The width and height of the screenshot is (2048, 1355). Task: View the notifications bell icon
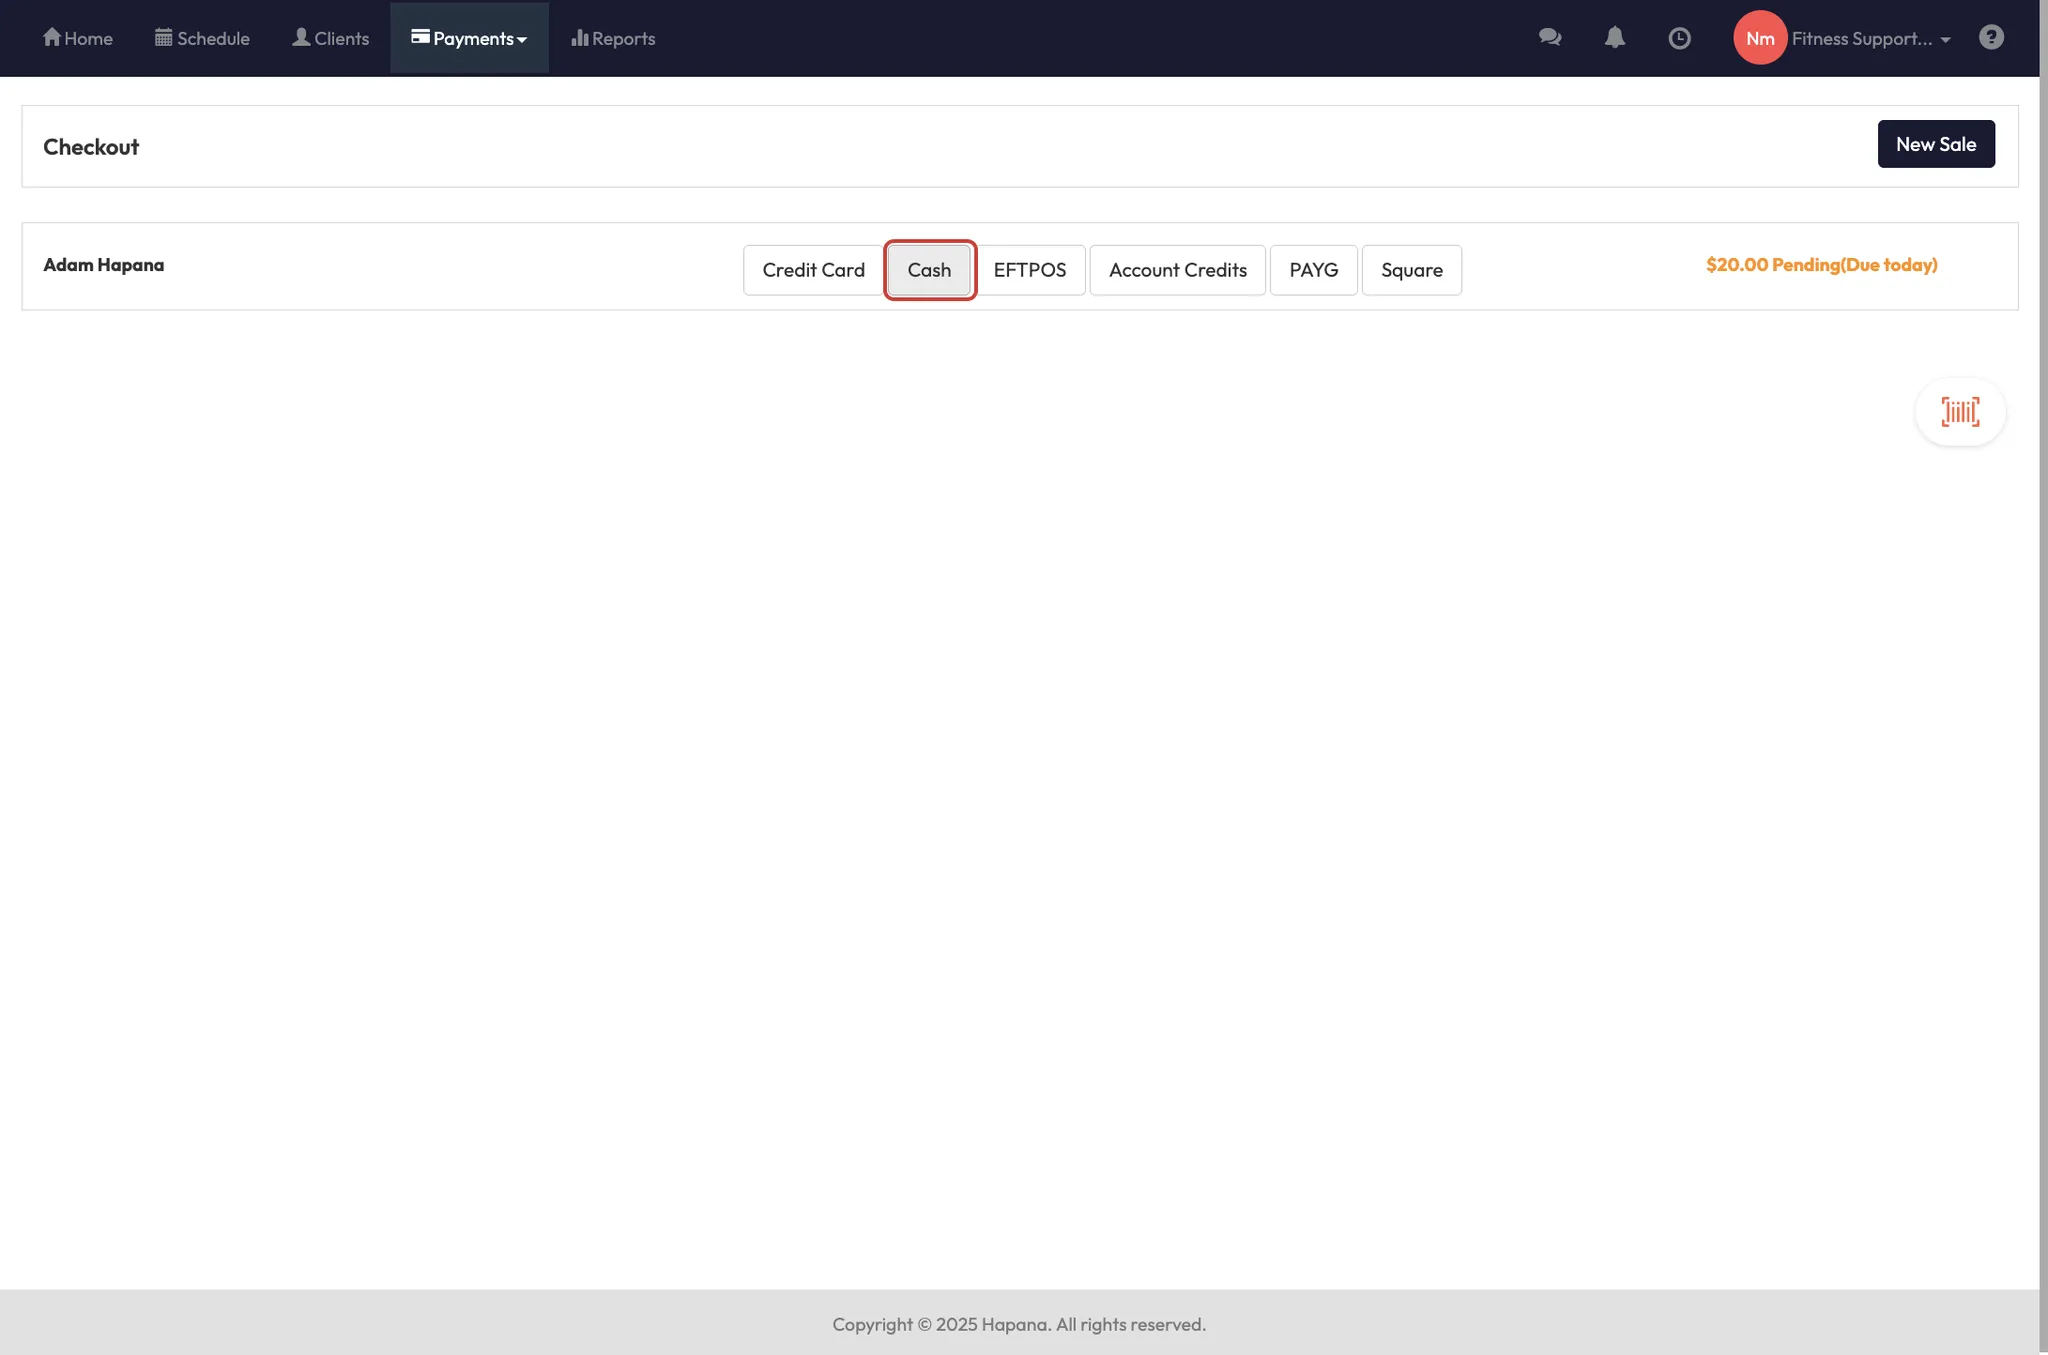coord(1614,38)
